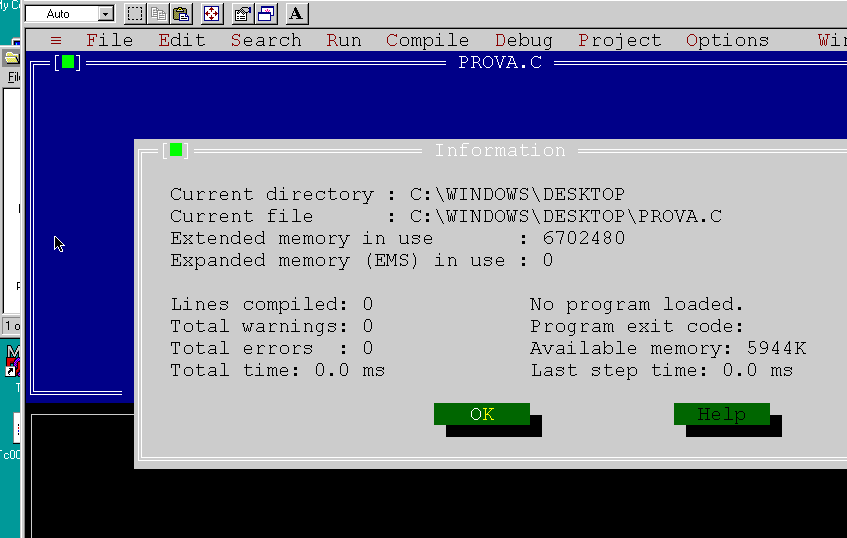Open the File menu
Viewport: 847px width, 538px height.
[x=109, y=40]
